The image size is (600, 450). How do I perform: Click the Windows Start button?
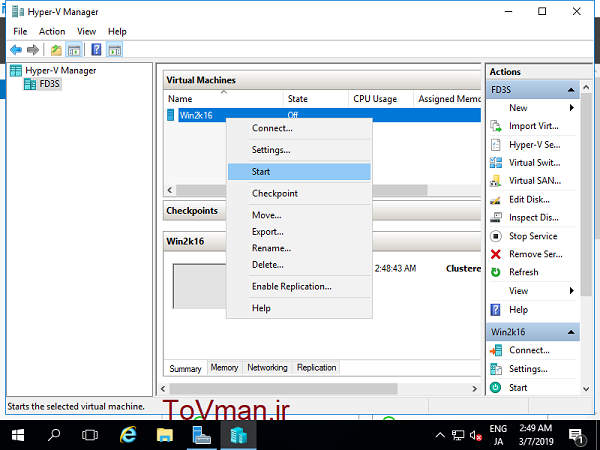tap(18, 435)
